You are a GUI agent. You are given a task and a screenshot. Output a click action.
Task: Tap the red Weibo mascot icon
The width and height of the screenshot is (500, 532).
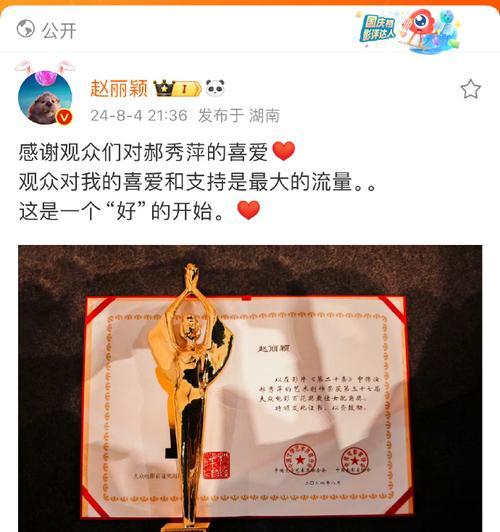pyautogui.click(x=419, y=28)
